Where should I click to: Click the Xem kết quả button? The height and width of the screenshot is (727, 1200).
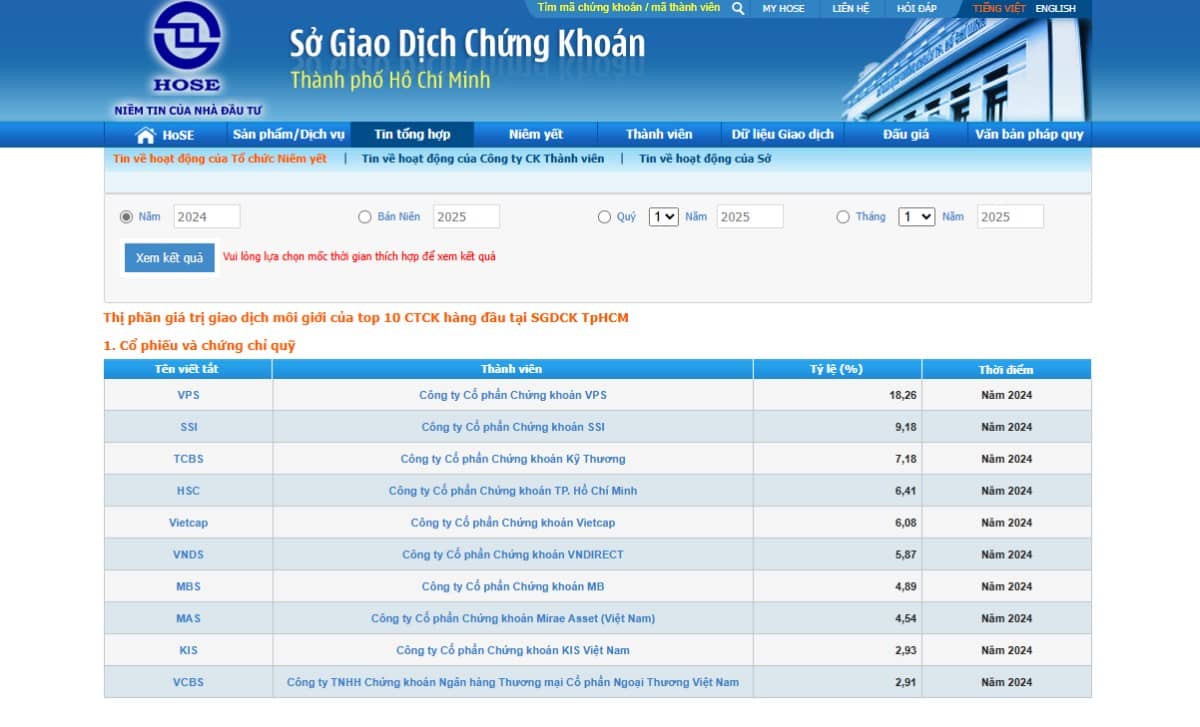(169, 258)
